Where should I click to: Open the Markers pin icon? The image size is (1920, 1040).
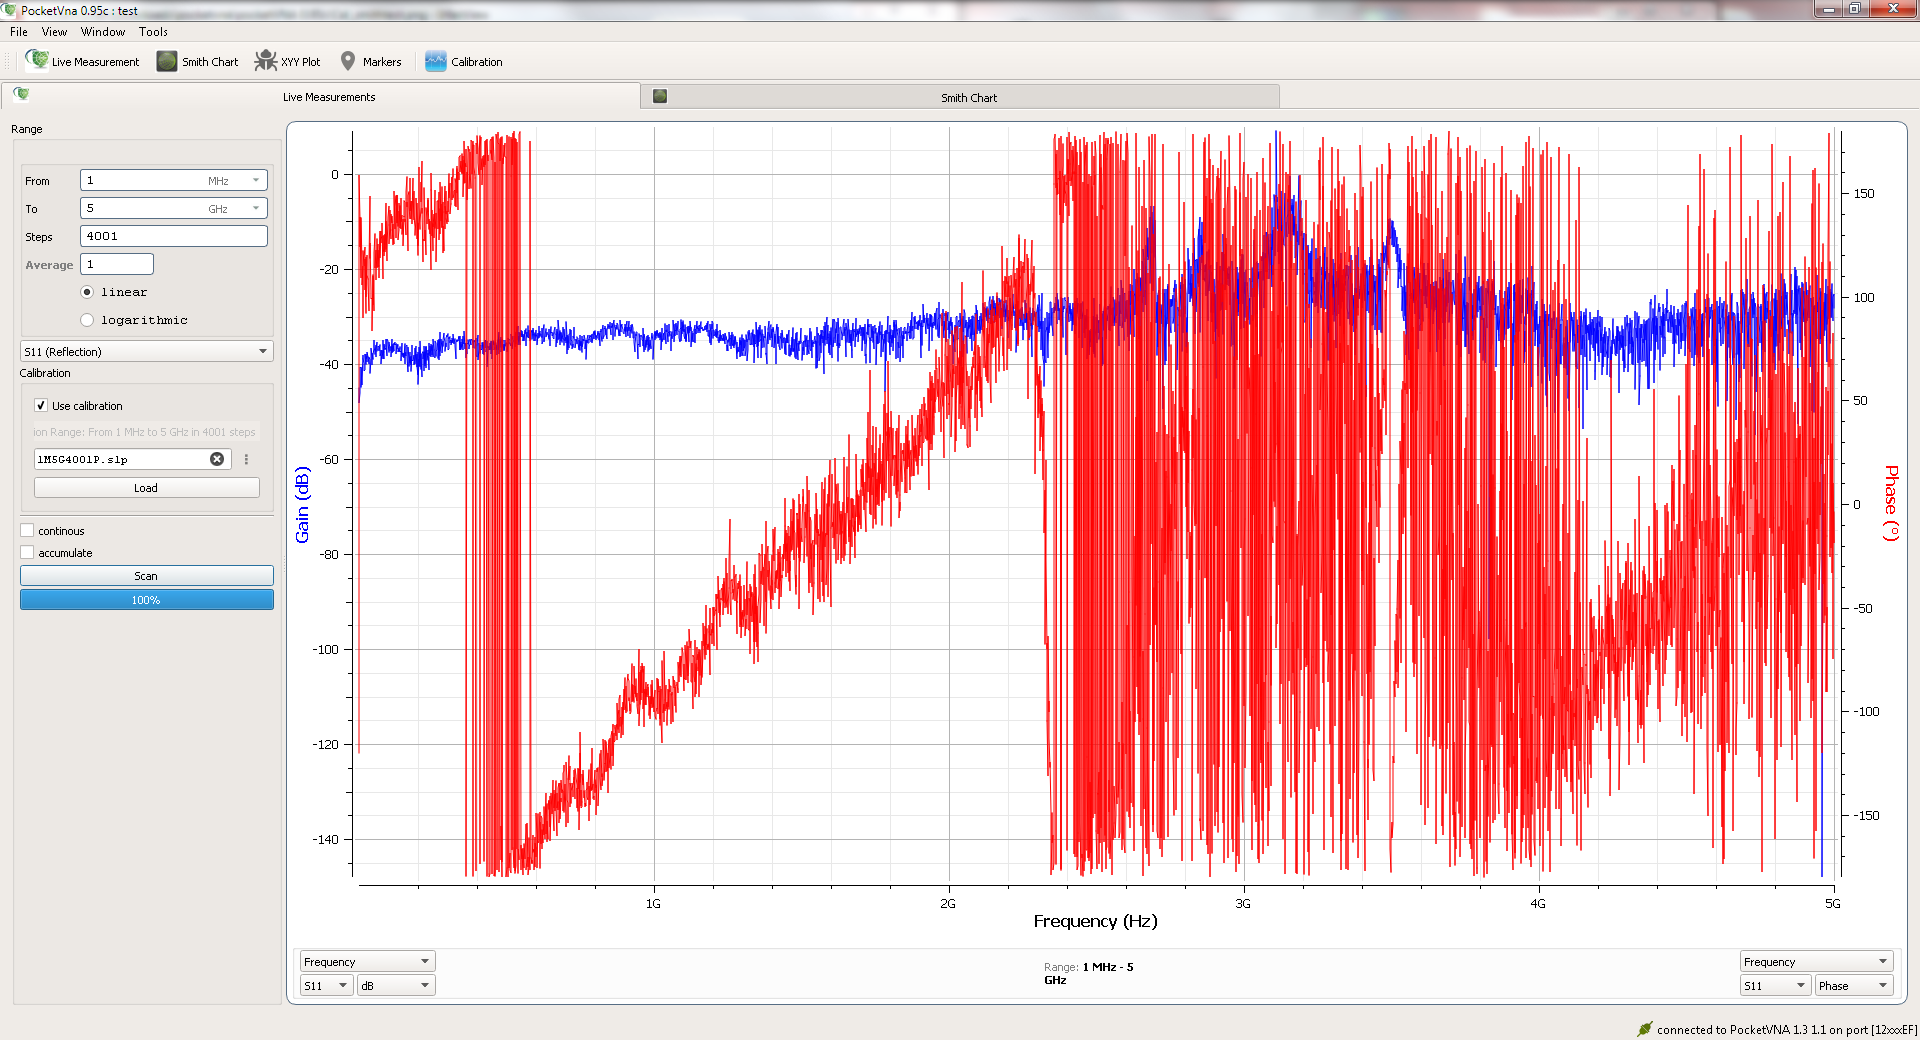click(x=348, y=61)
